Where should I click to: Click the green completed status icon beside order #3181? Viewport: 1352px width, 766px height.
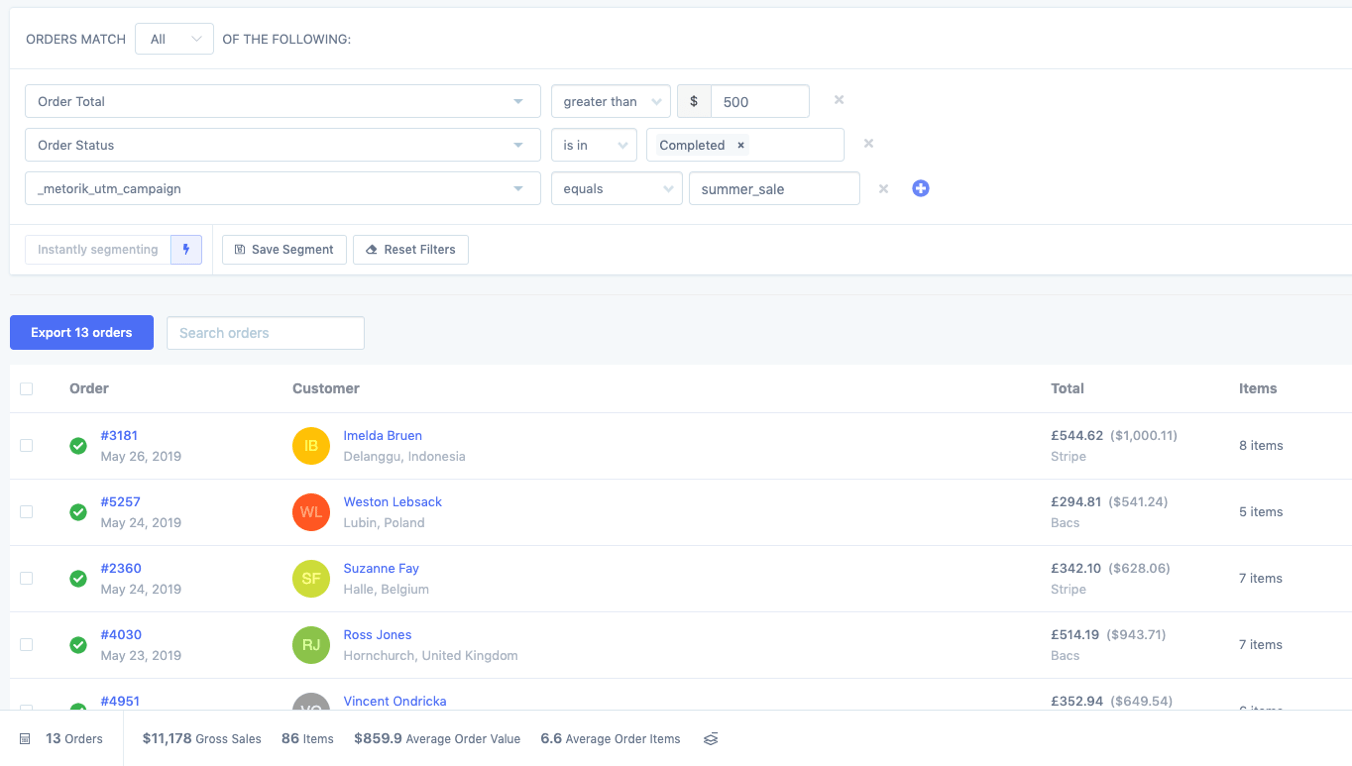click(x=78, y=446)
